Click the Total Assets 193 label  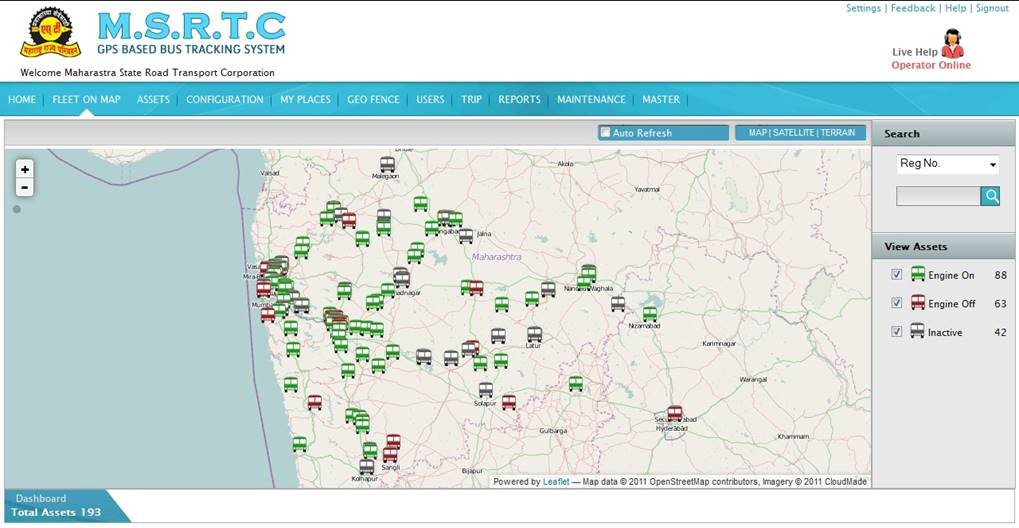coord(56,512)
